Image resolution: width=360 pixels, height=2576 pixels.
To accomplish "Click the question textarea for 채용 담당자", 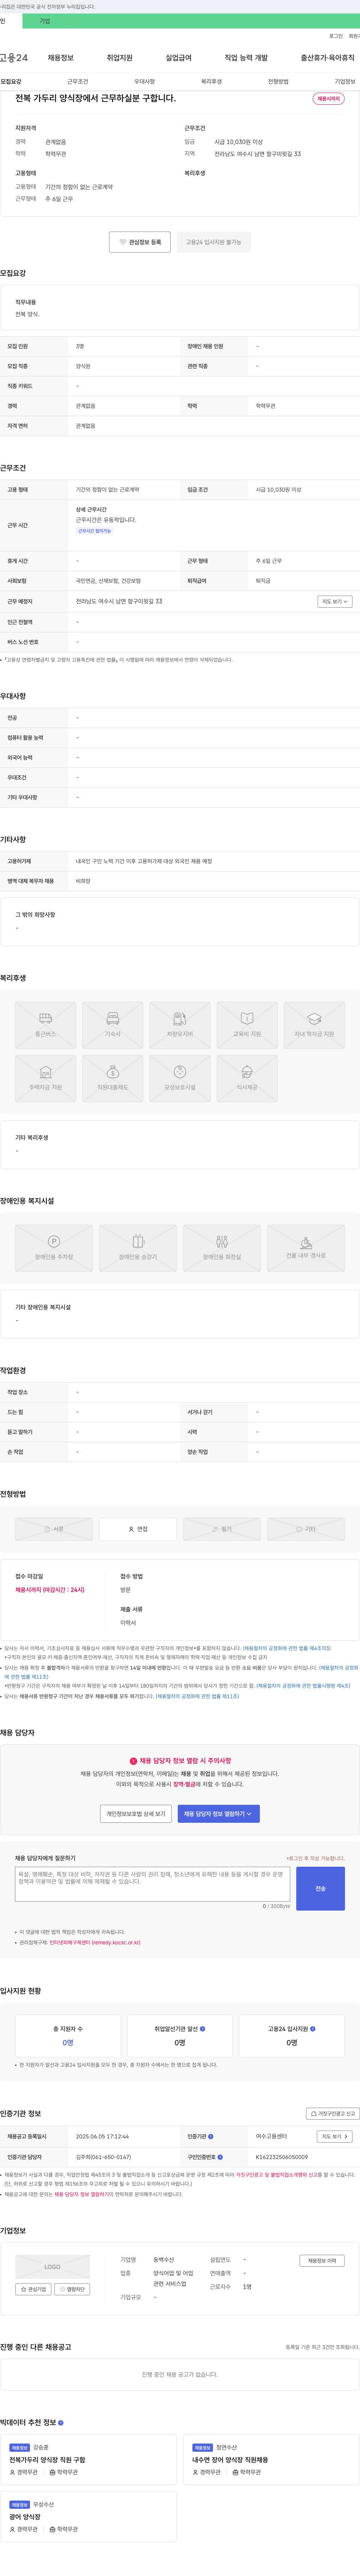I will tap(153, 1884).
